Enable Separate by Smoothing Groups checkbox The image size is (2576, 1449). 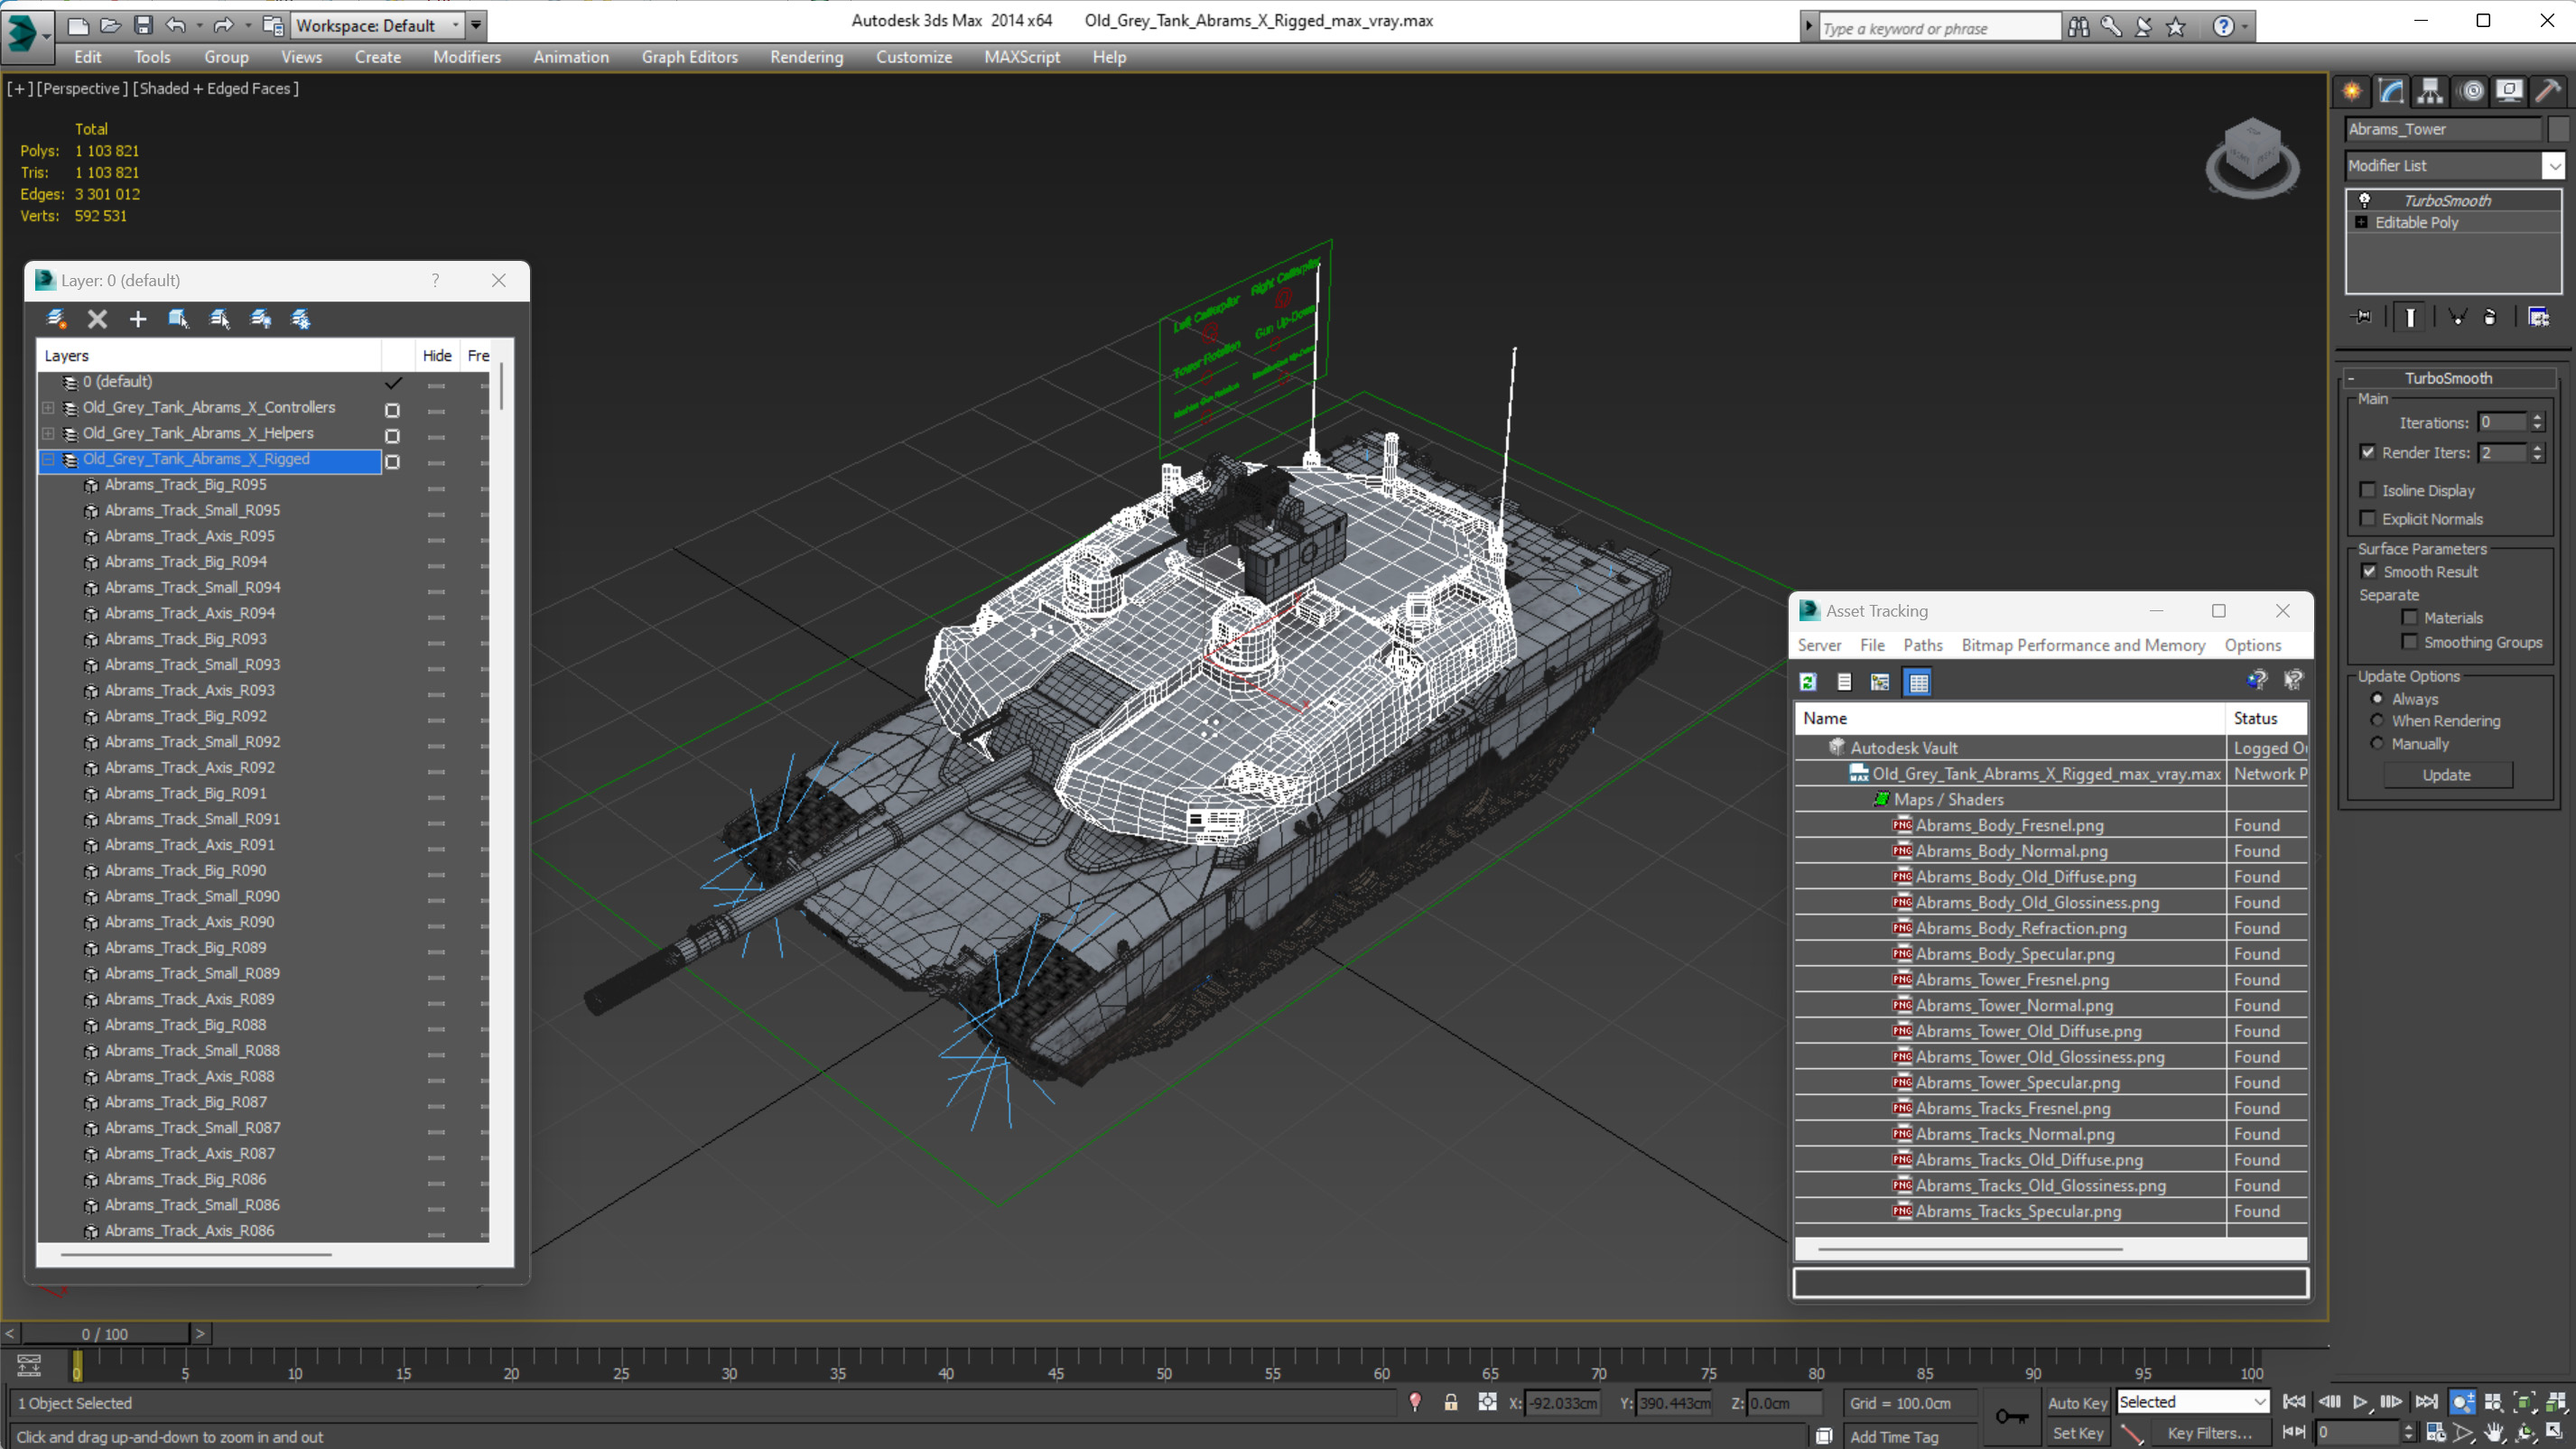click(2410, 642)
